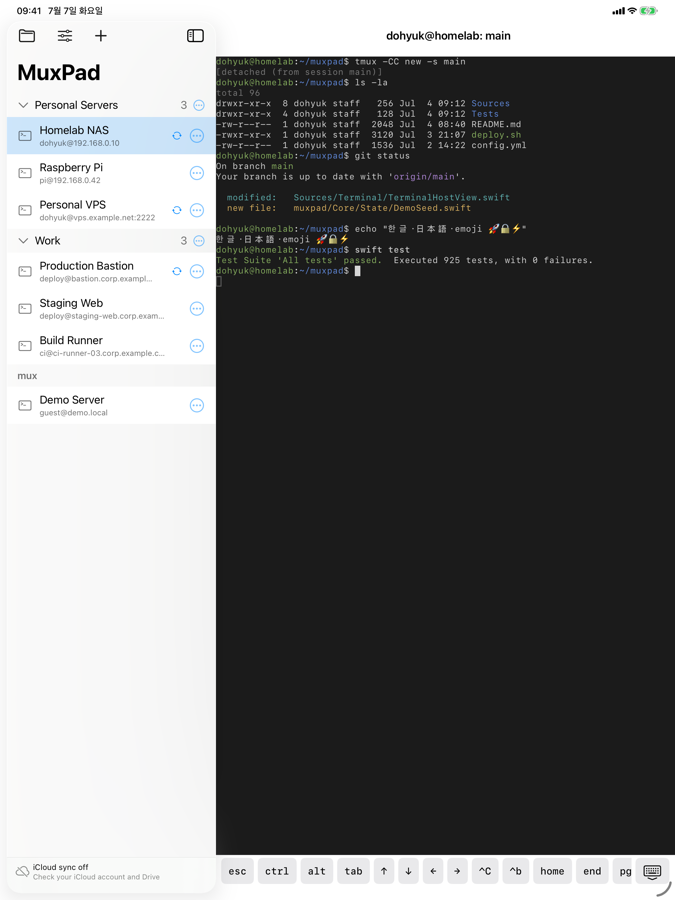Tap the esc key button
Screen dimensions: 675x900
click(x=237, y=871)
